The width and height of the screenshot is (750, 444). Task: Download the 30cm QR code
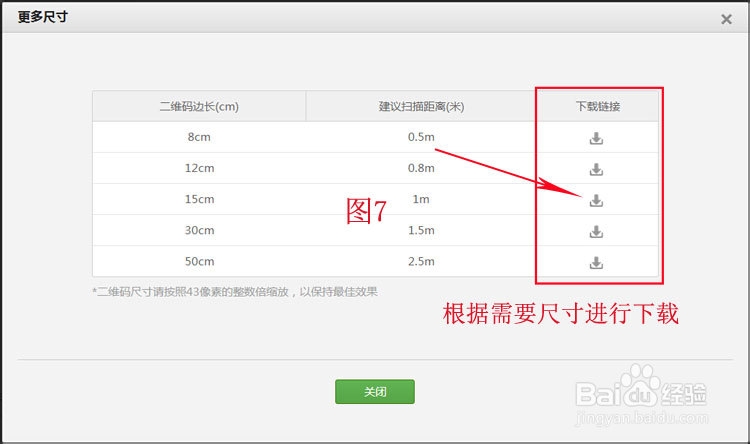pos(596,231)
